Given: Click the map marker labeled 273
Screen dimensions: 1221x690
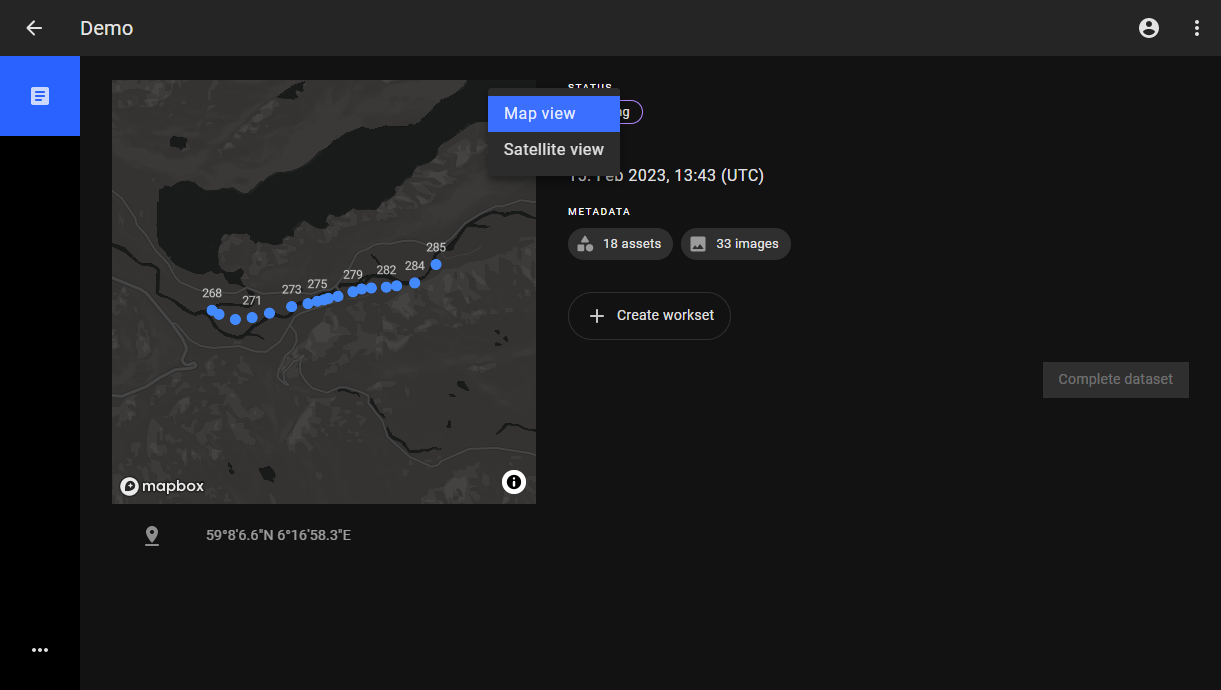Looking at the screenshot, I should point(292,306).
